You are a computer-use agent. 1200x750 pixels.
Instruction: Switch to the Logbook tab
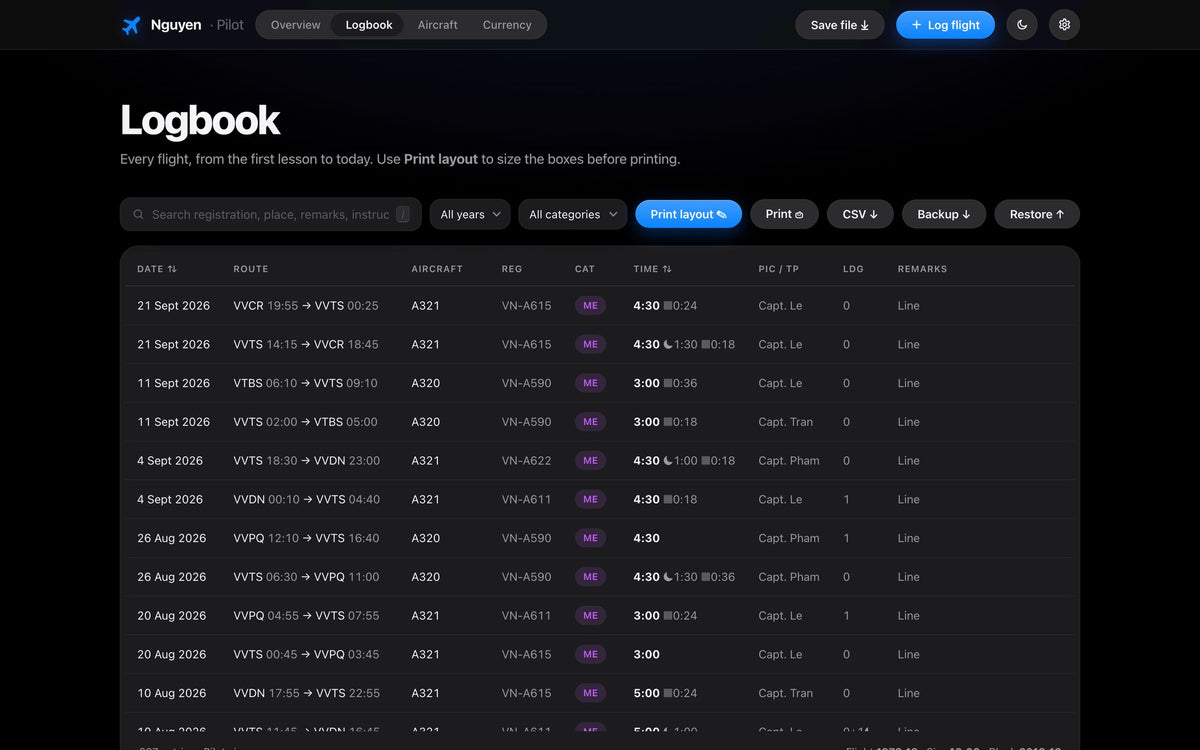[x=369, y=25]
